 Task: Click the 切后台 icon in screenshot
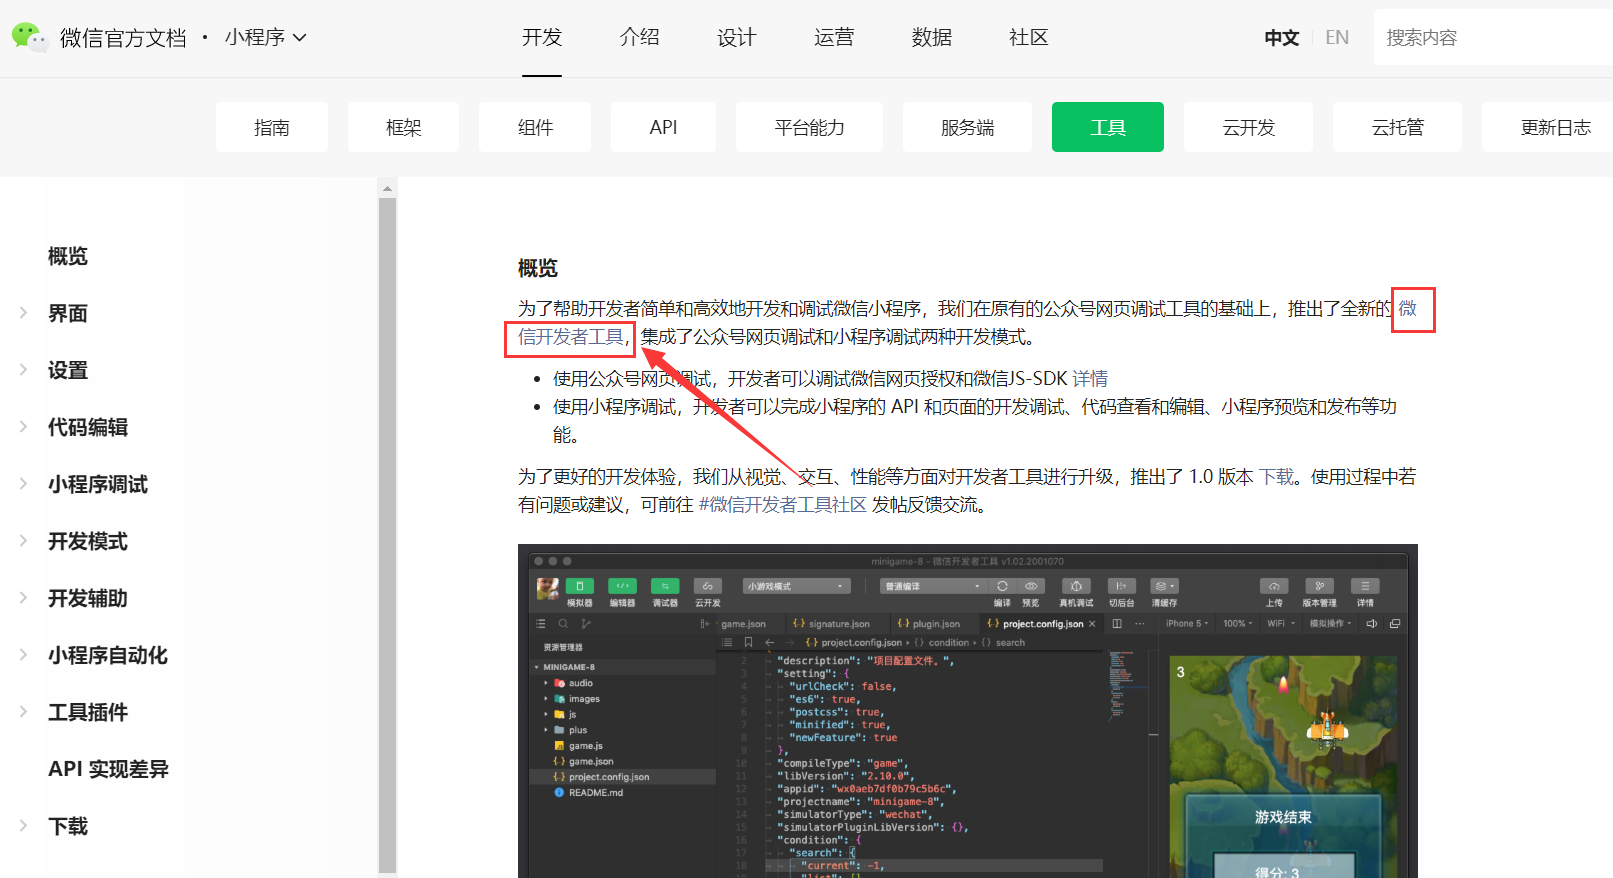[x=1121, y=587]
